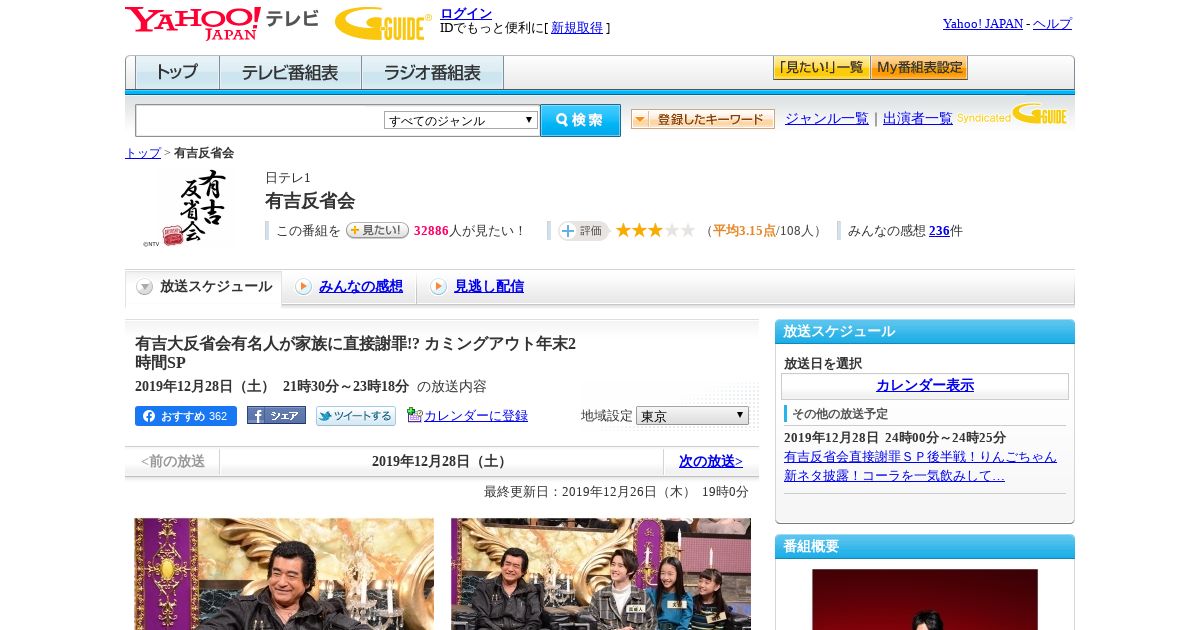Expand the 登録したキーワード dropdown

703,119
